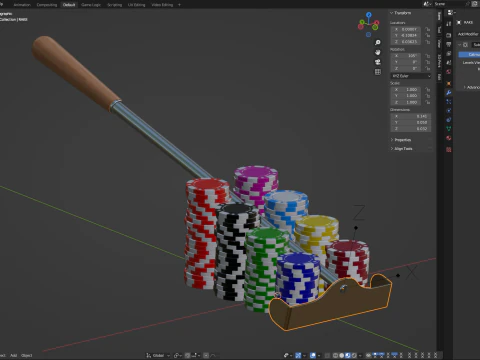Open the Tool settings properties tab
This screenshot has height=360, width=480.
point(449,24)
